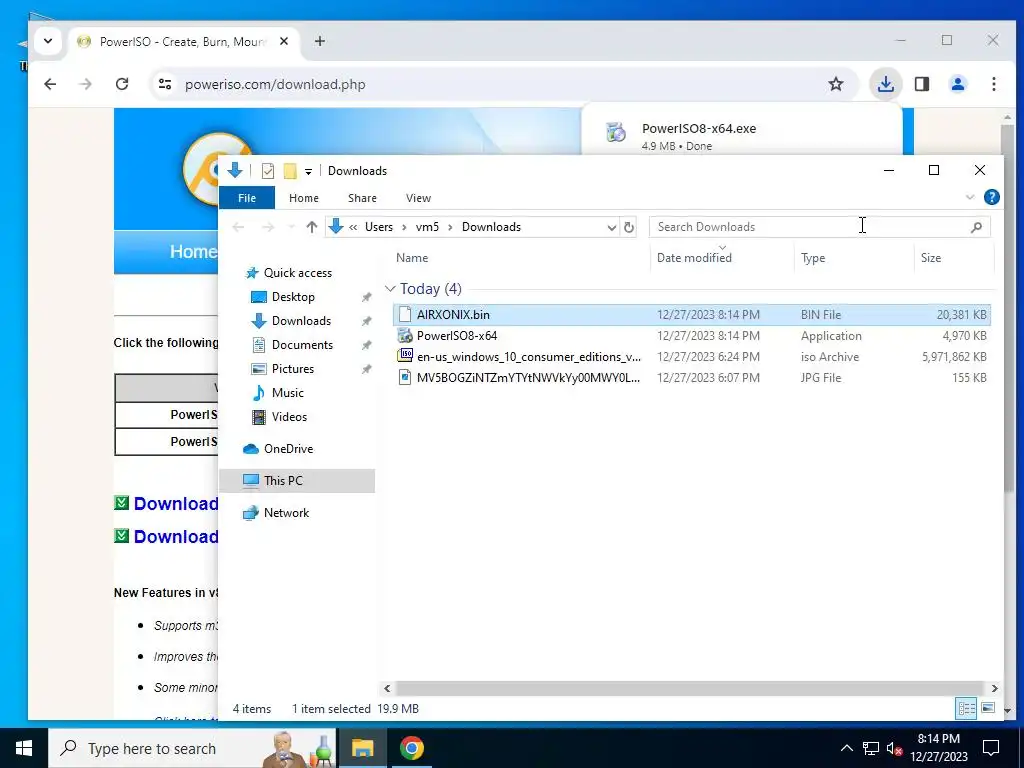Click the Chrome downloads tray icon

[x=886, y=84]
